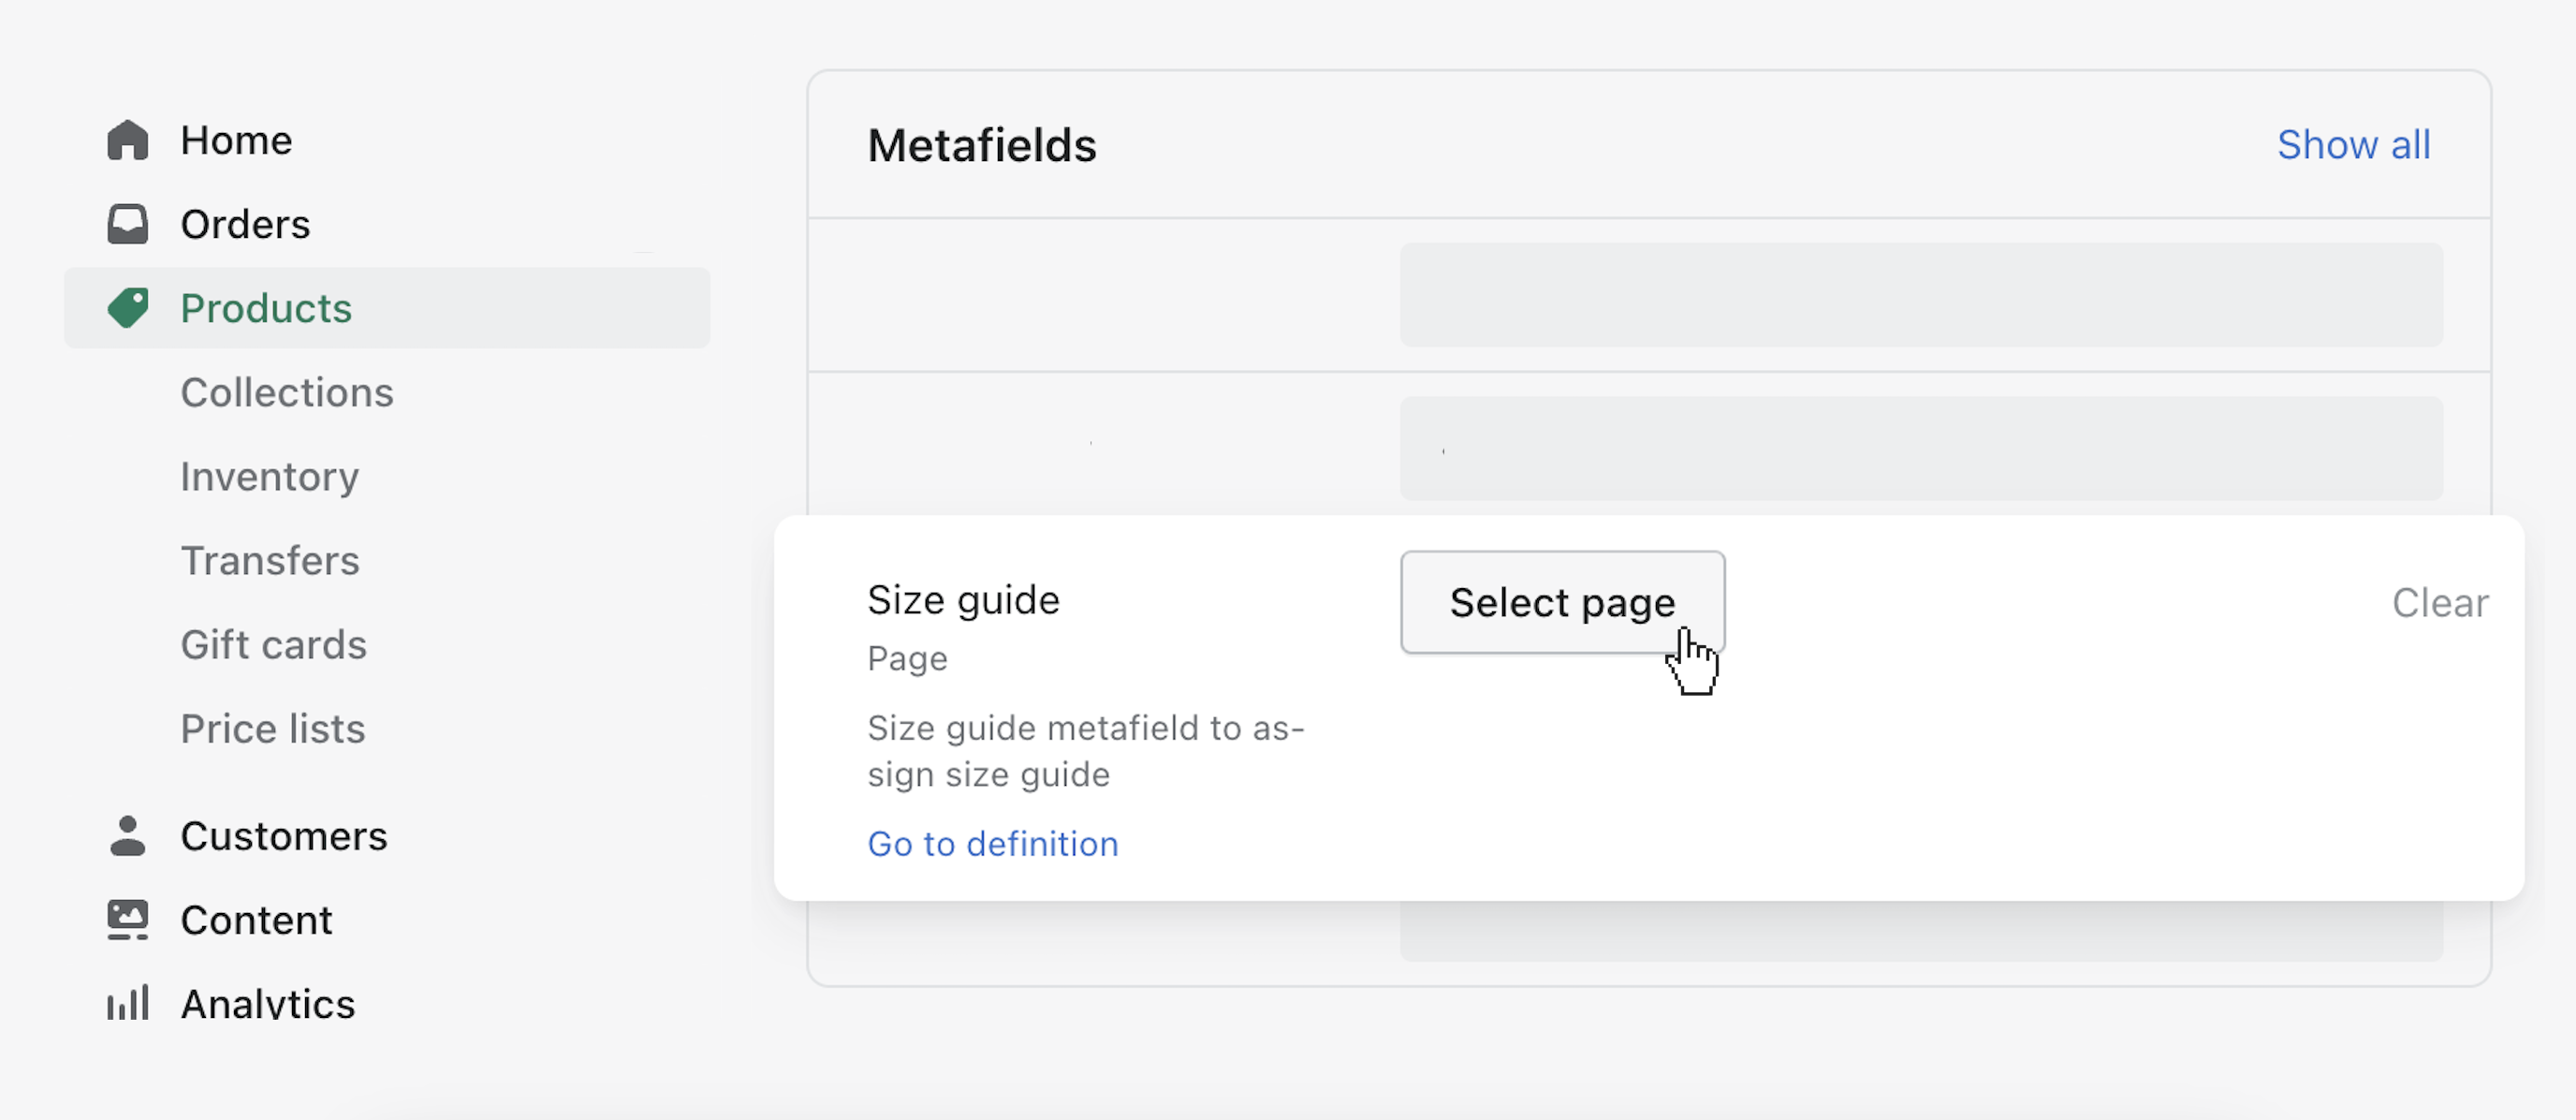This screenshot has height=1120, width=2576.
Task: Click the Price lists menu item
Action: click(x=272, y=727)
